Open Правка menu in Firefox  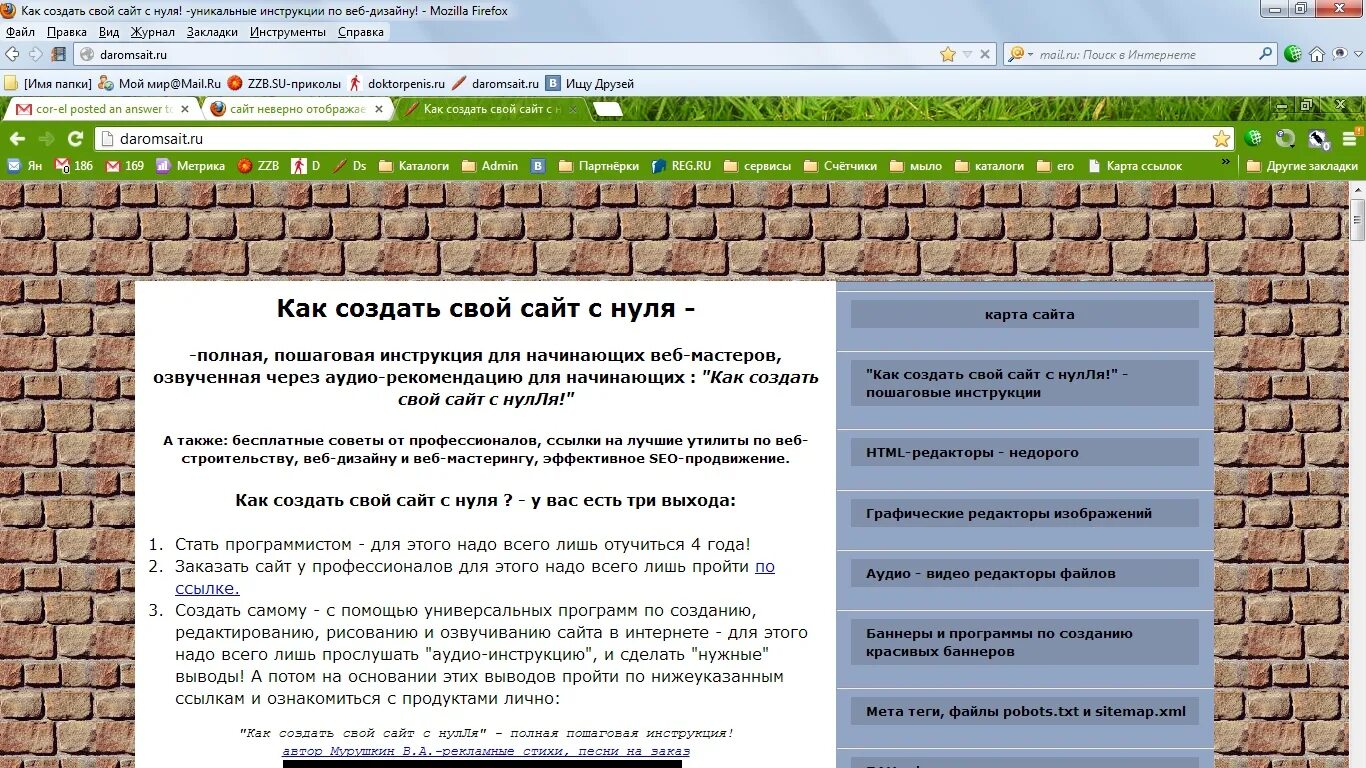(67, 32)
